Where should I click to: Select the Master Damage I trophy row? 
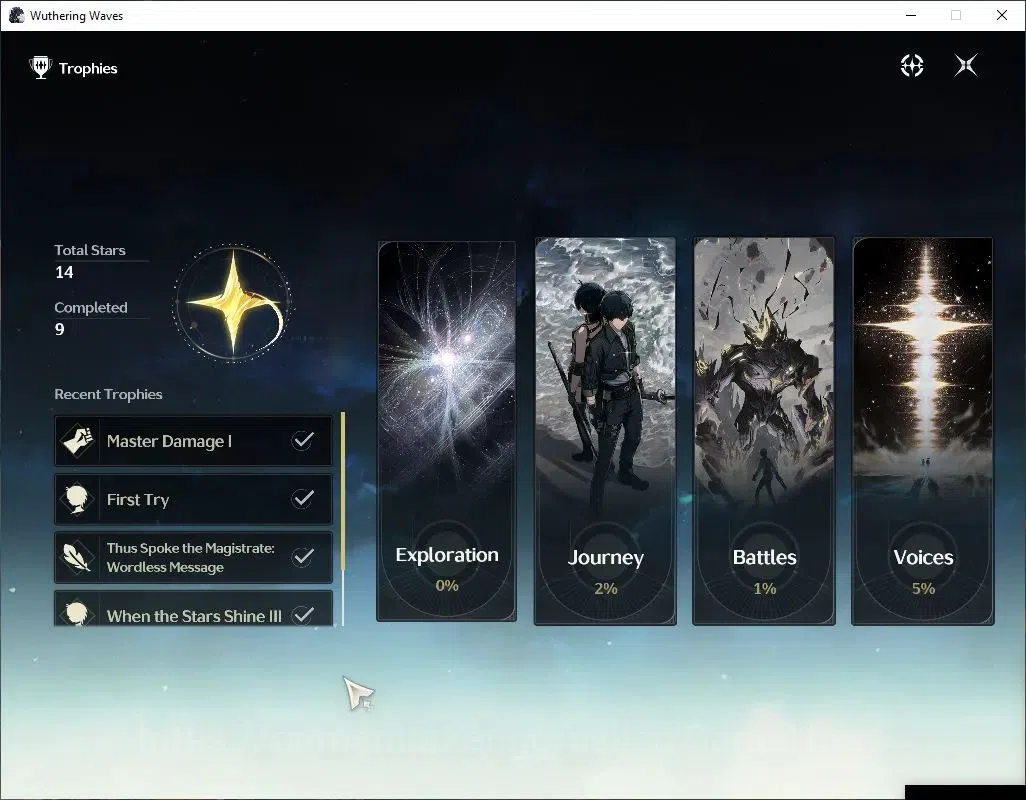[193, 441]
